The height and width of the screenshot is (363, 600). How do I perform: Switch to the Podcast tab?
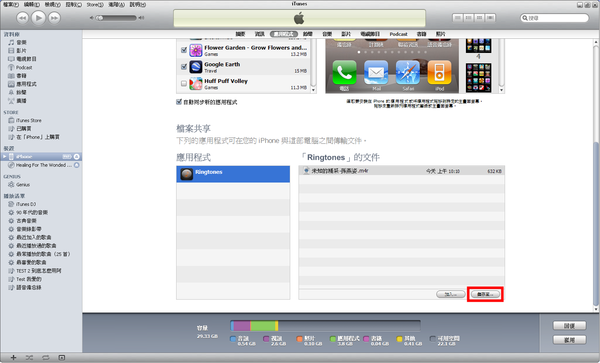(398, 34)
